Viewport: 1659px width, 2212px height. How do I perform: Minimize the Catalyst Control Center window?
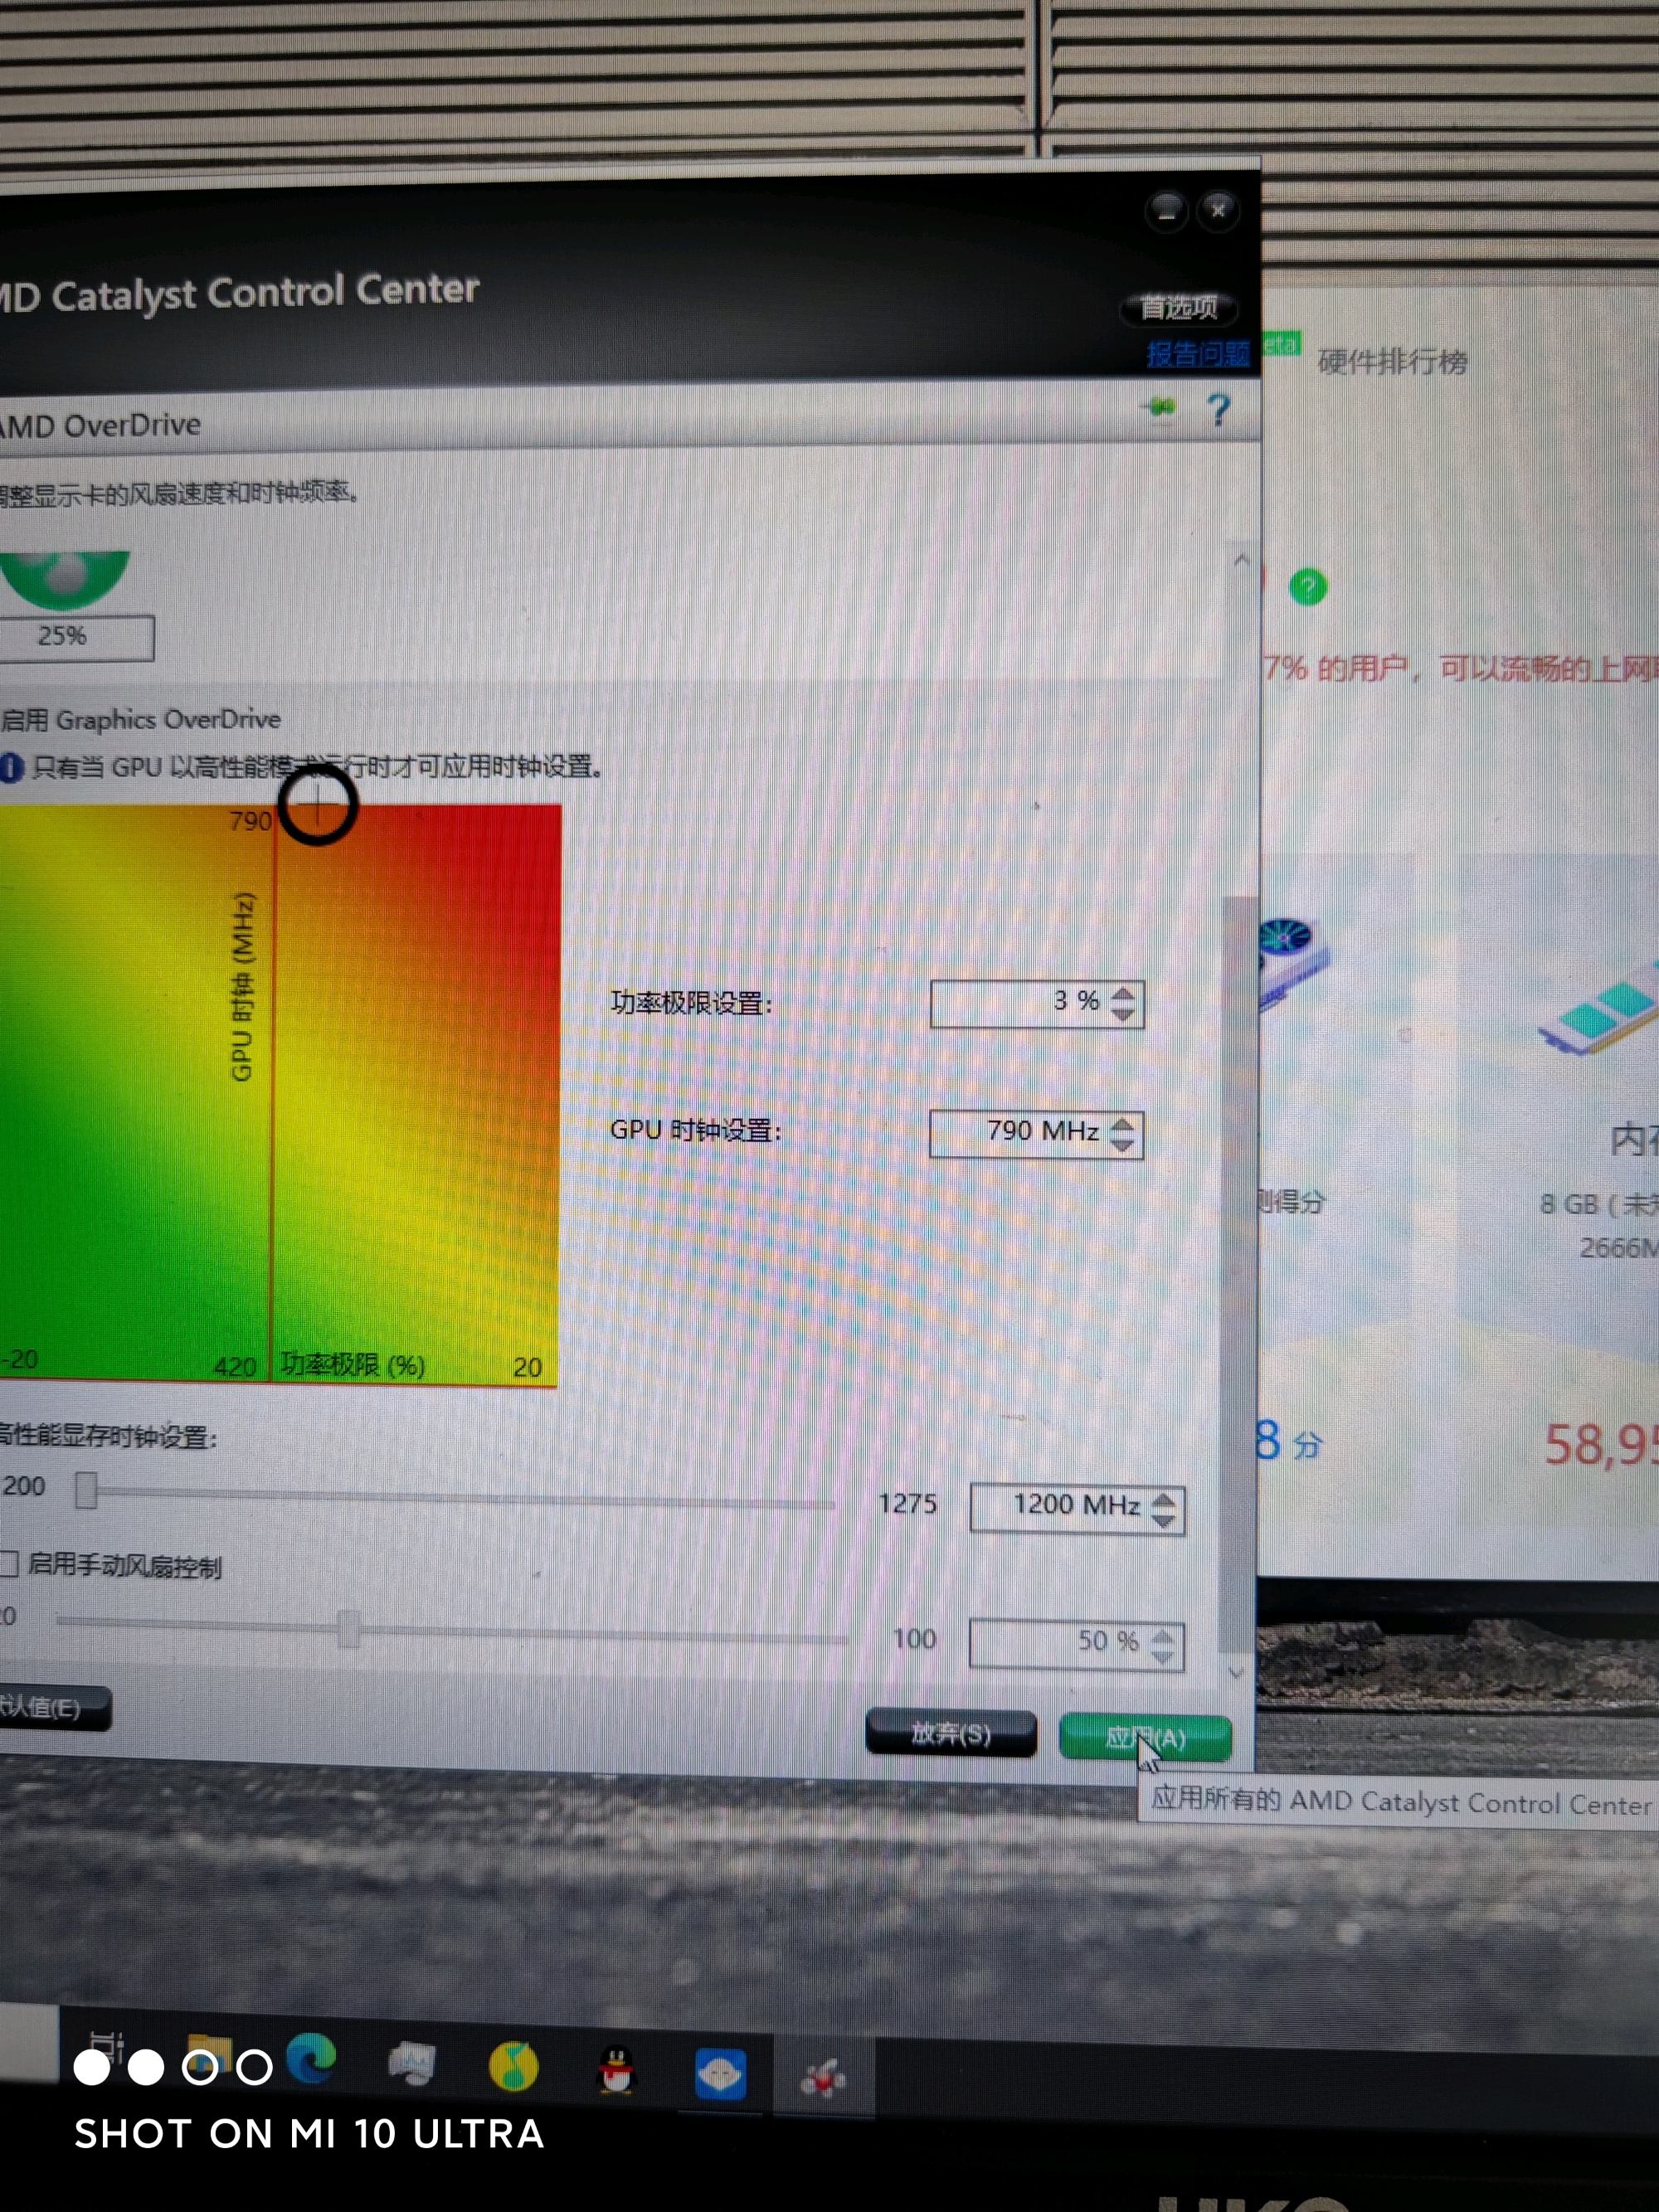[1166, 211]
